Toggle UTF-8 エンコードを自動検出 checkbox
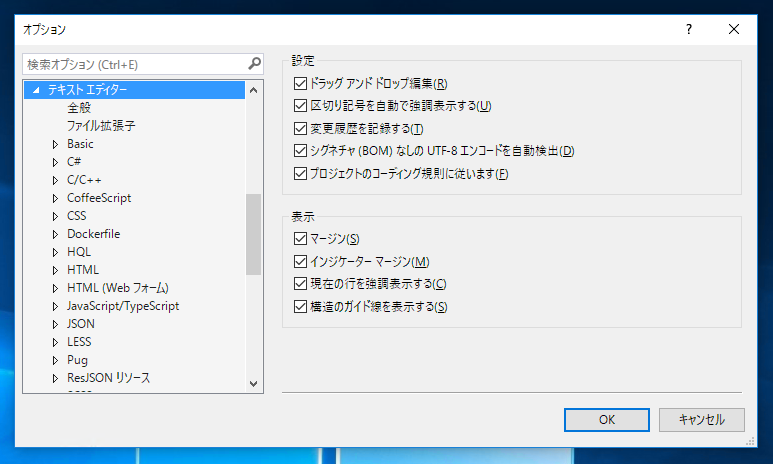Screen dimensions: 773x464 click(300, 150)
